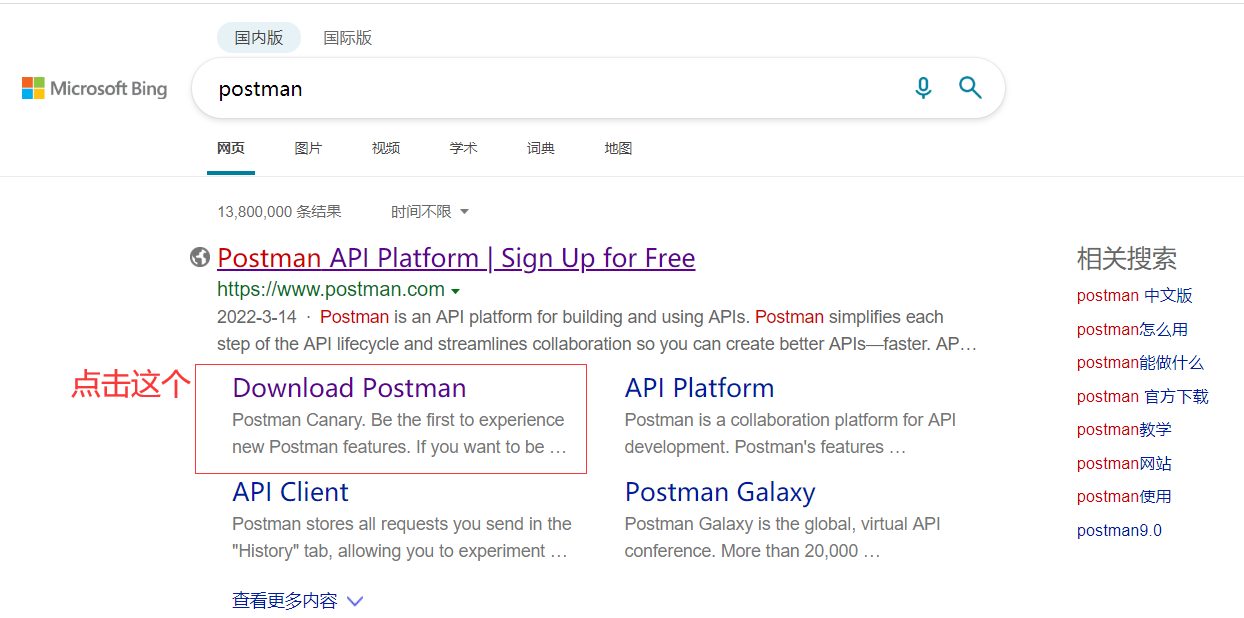The height and width of the screenshot is (618, 1244).
Task: Click the magnifying glass search icon
Action: [x=970, y=88]
